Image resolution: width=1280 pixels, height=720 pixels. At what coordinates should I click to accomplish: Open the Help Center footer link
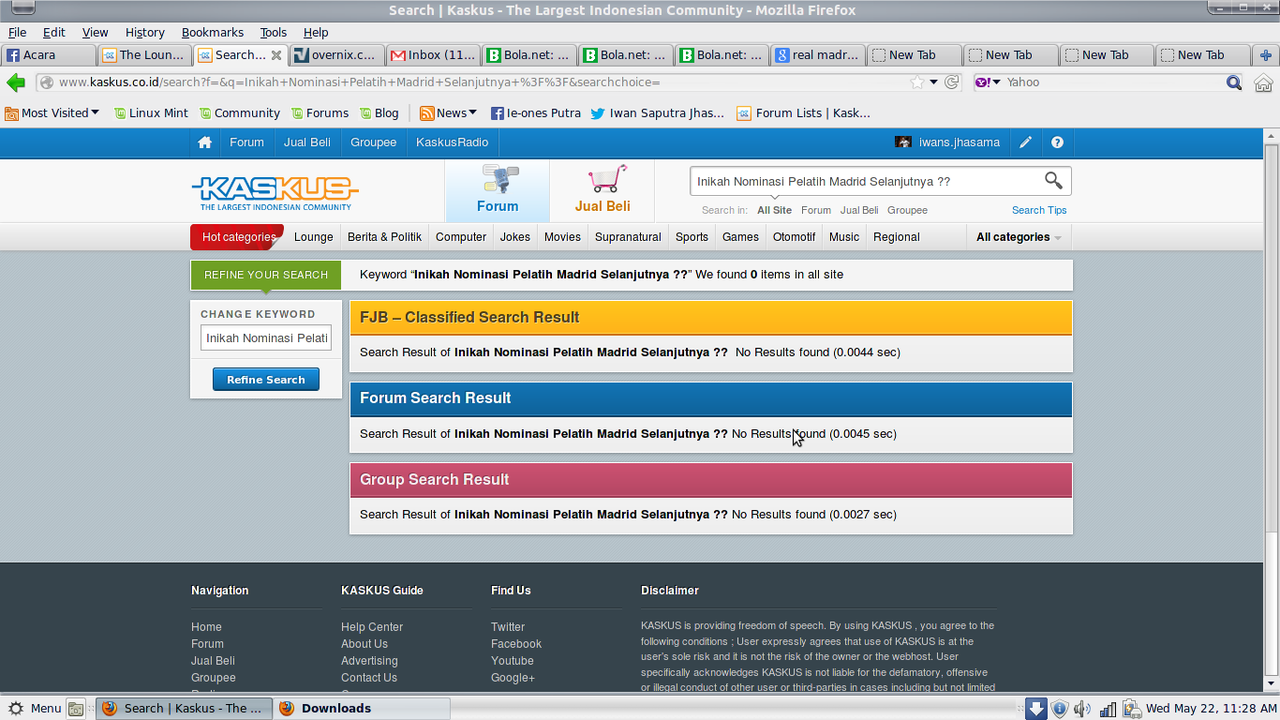tap(372, 627)
